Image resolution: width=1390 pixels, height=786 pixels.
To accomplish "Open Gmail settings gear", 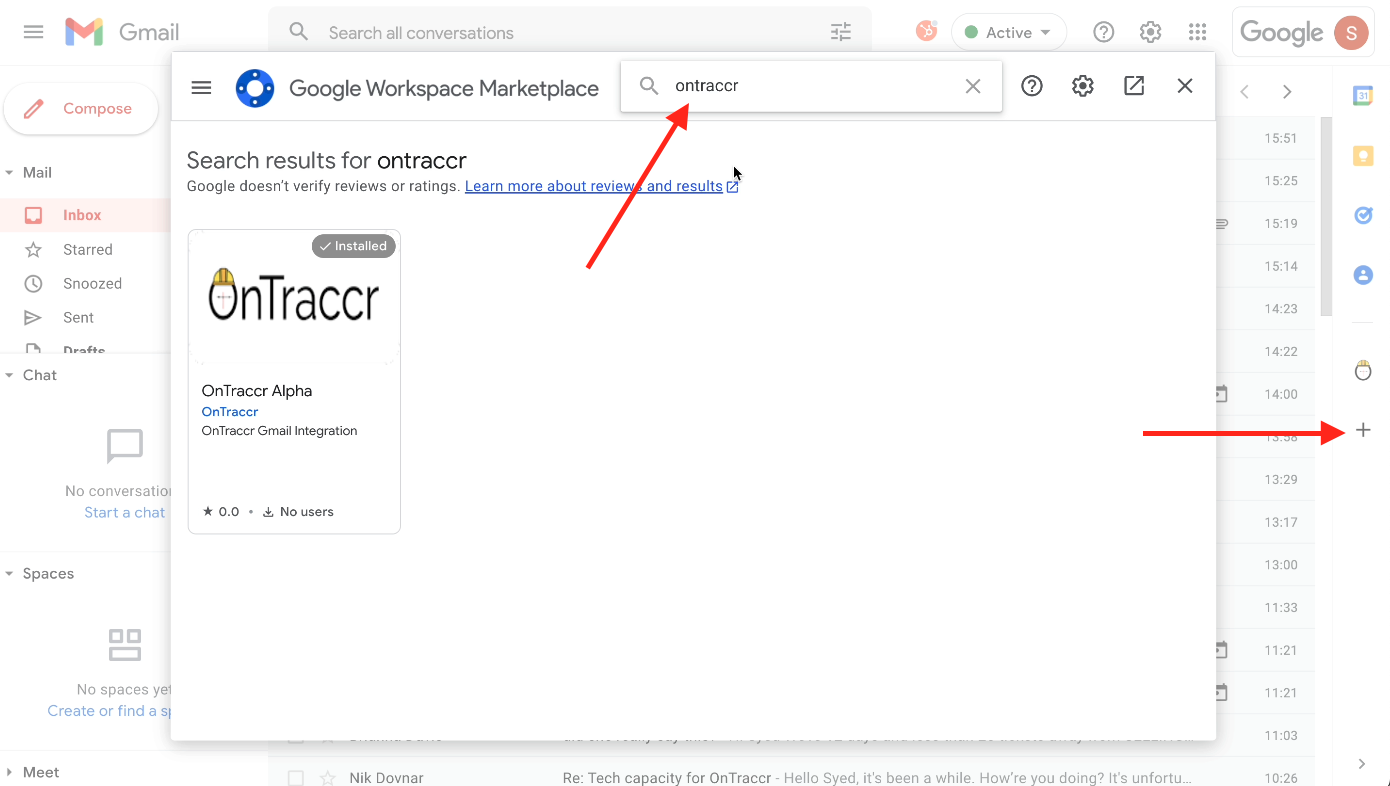I will pos(1151,32).
